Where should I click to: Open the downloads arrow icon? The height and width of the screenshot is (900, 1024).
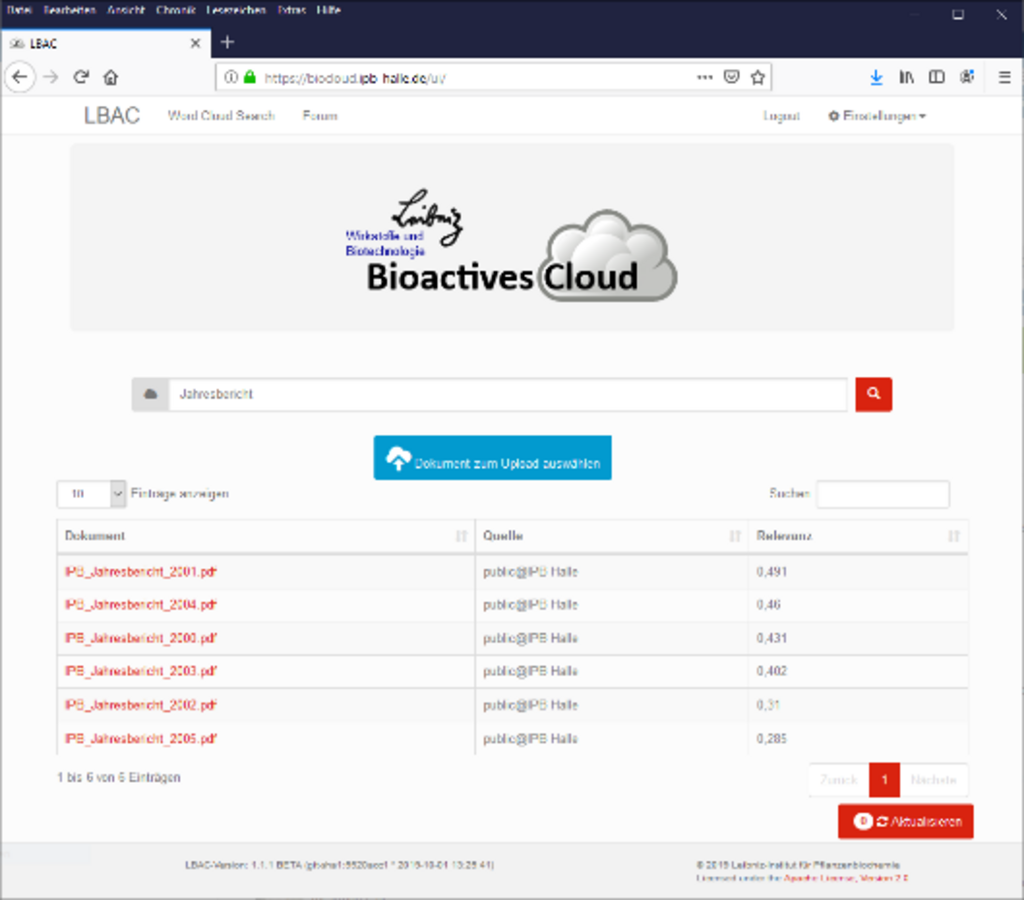click(x=876, y=78)
